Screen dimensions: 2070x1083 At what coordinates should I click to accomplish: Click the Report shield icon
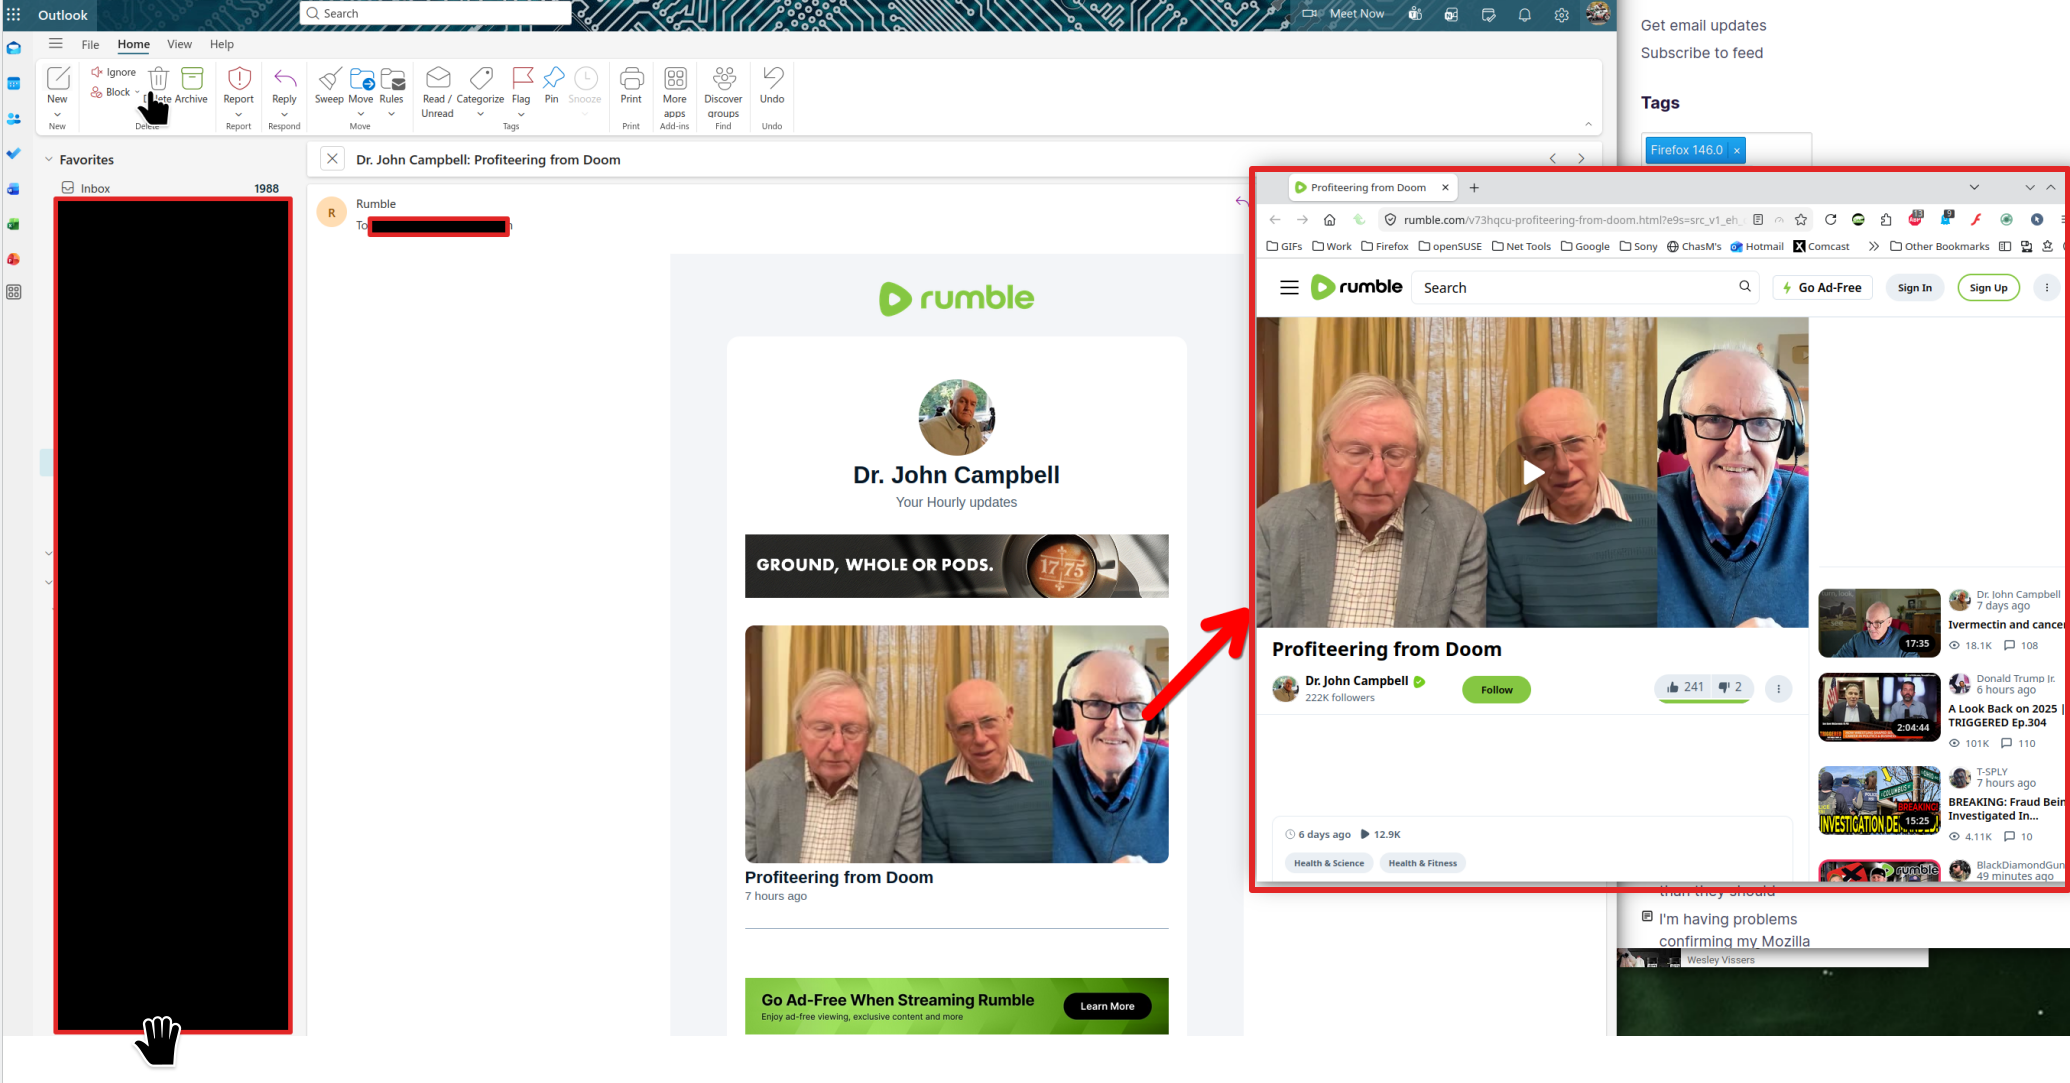[x=239, y=79]
